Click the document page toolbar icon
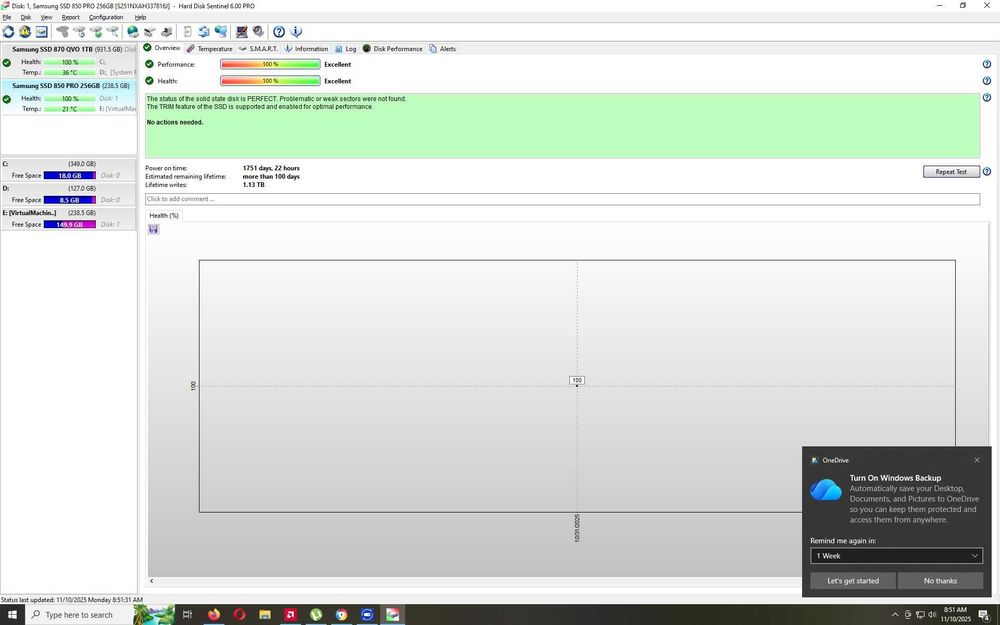Screen dimensions: 1000x625 point(188,31)
